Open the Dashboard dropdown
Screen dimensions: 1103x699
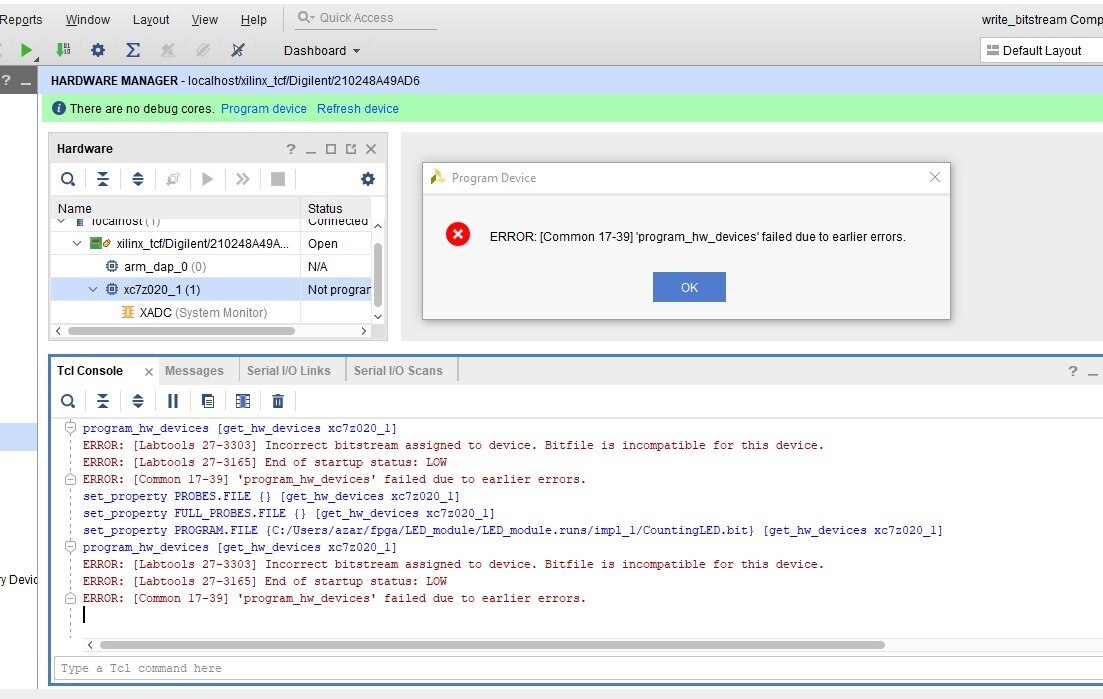click(321, 51)
